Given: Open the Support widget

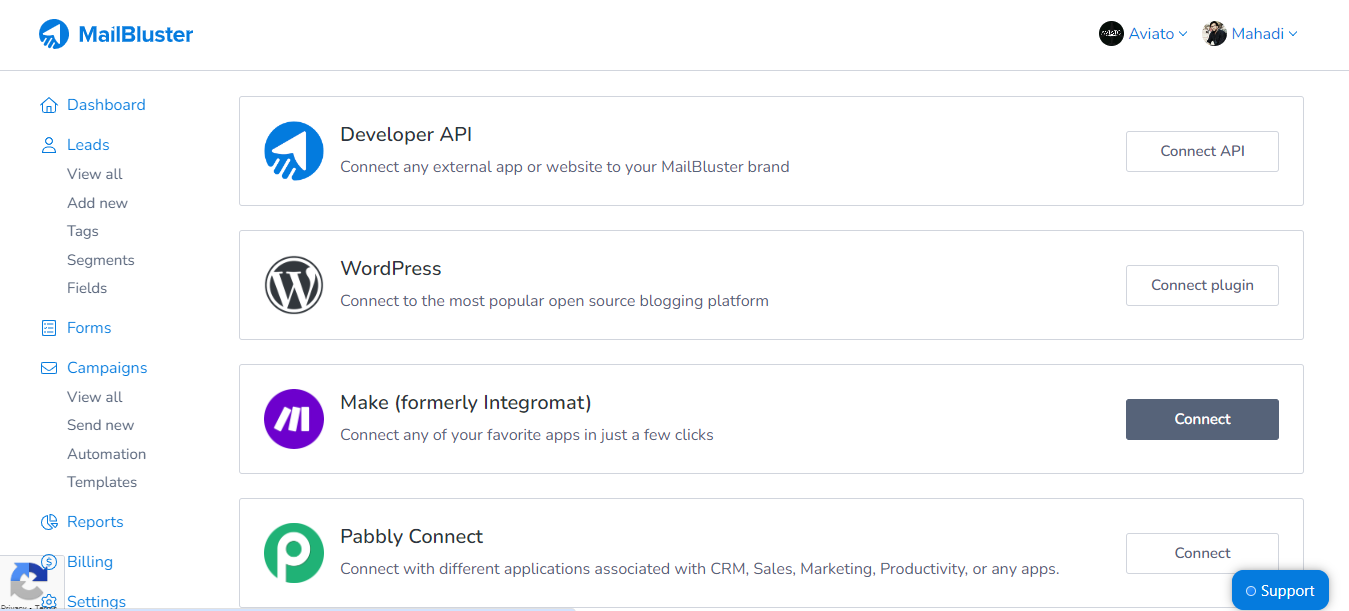Looking at the screenshot, I should click(x=1280, y=590).
